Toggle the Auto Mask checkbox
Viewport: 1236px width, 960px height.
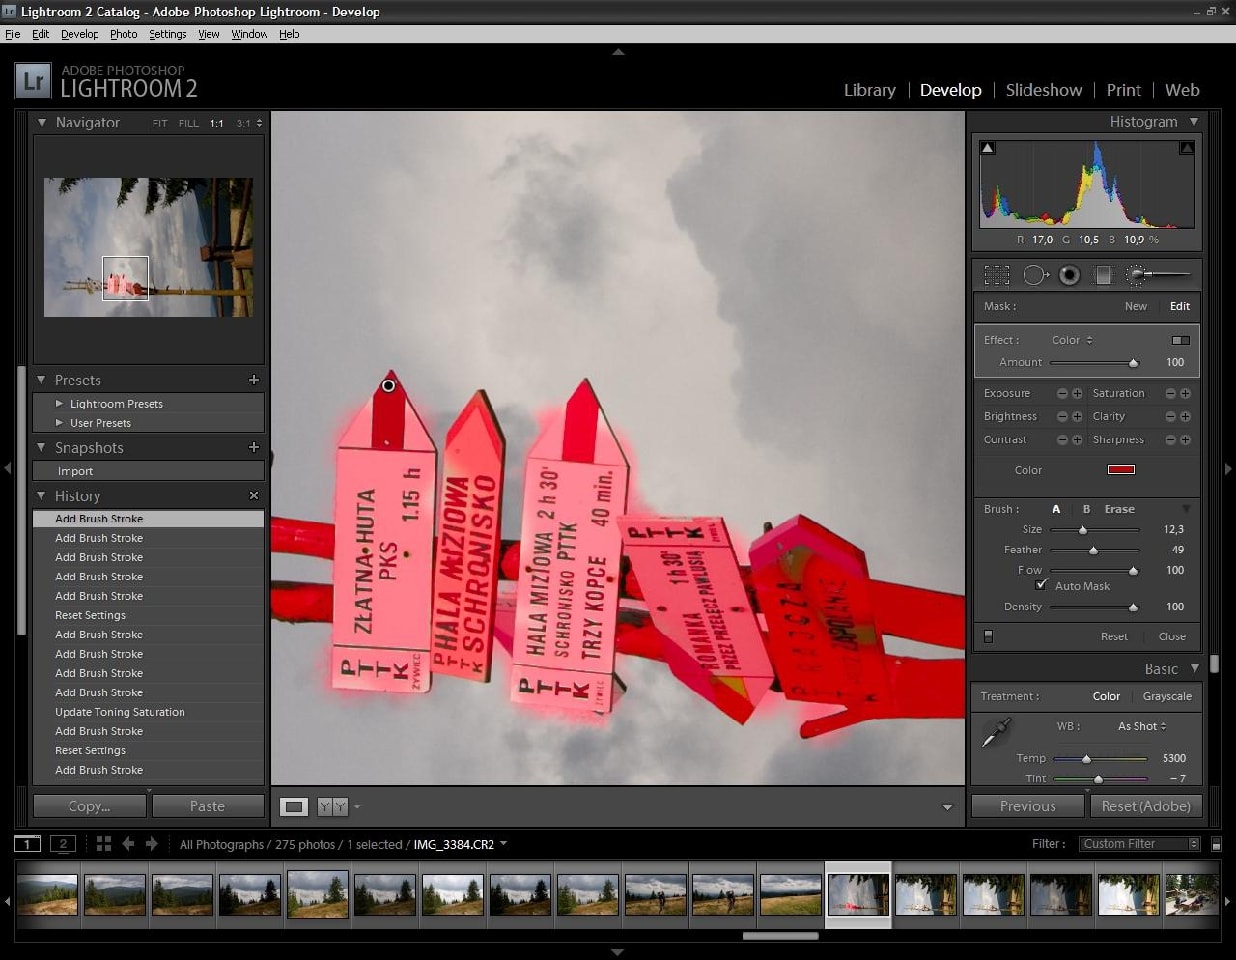point(1041,585)
